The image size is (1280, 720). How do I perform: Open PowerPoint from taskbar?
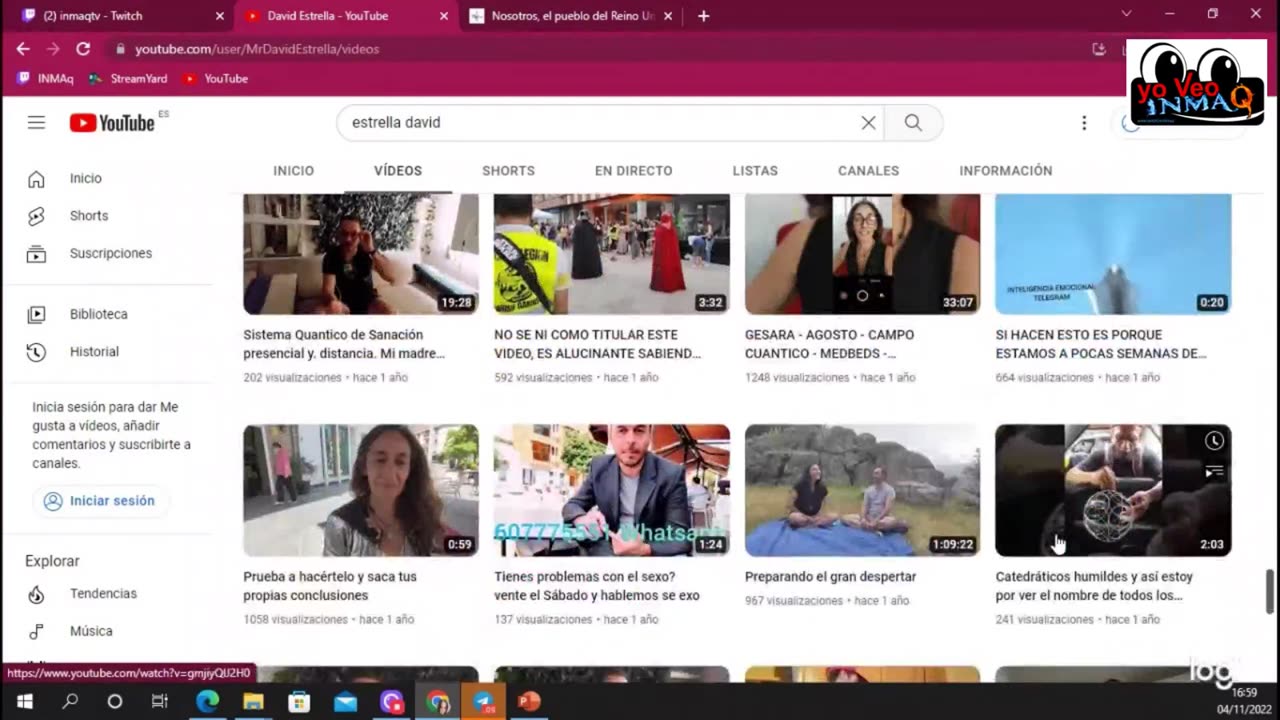529,702
